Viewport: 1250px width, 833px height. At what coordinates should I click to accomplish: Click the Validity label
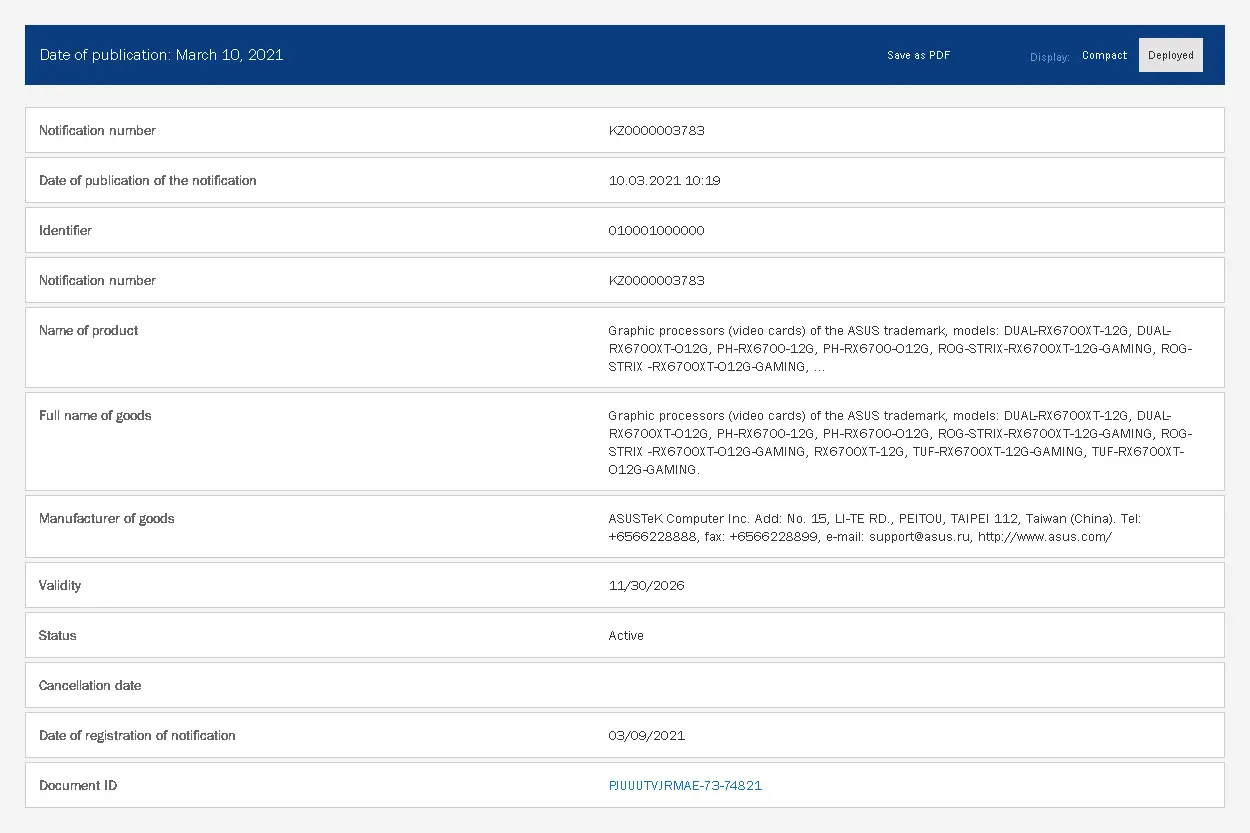tap(60, 585)
